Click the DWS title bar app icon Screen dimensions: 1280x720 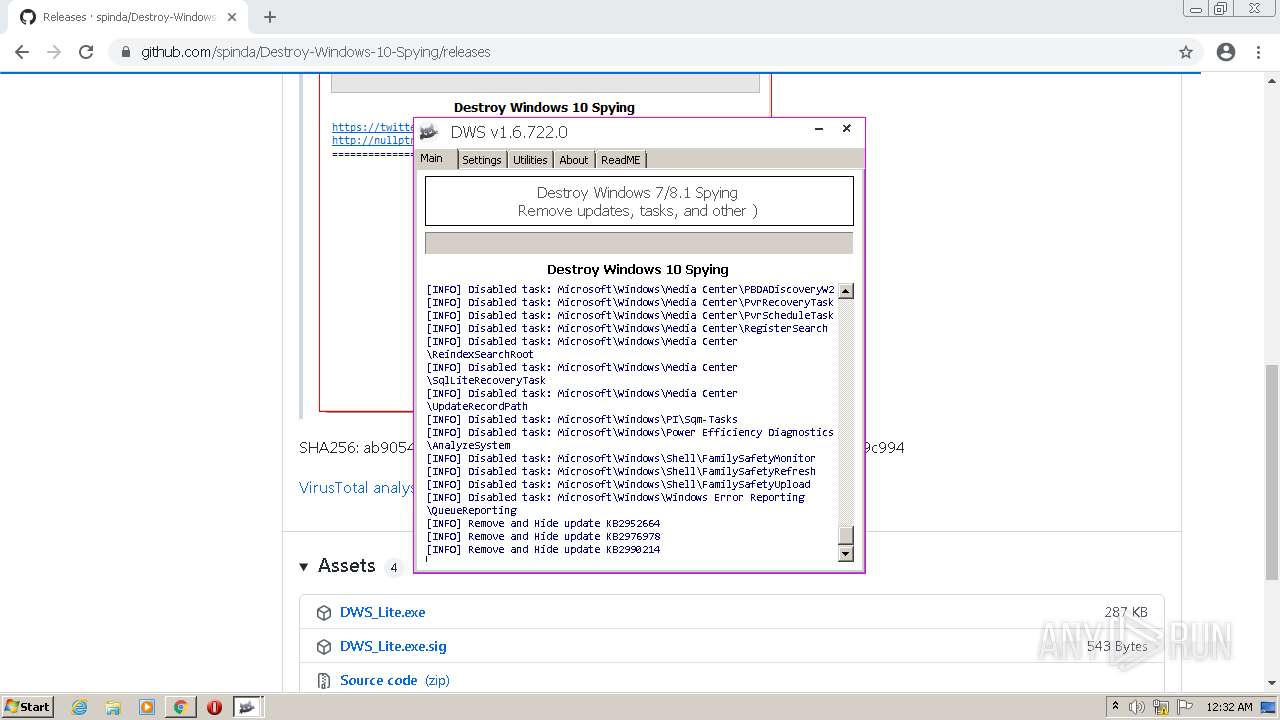pos(429,132)
